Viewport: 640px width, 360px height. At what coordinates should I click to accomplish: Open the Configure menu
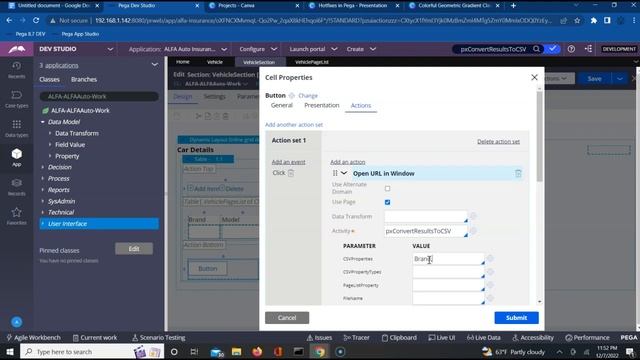258,49
